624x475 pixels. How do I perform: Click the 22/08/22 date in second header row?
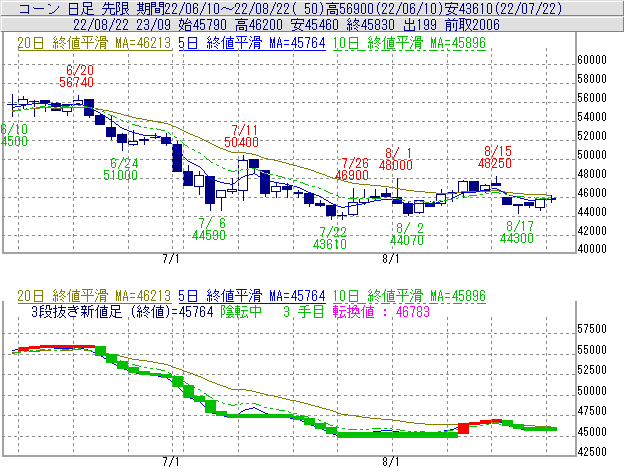101,25
